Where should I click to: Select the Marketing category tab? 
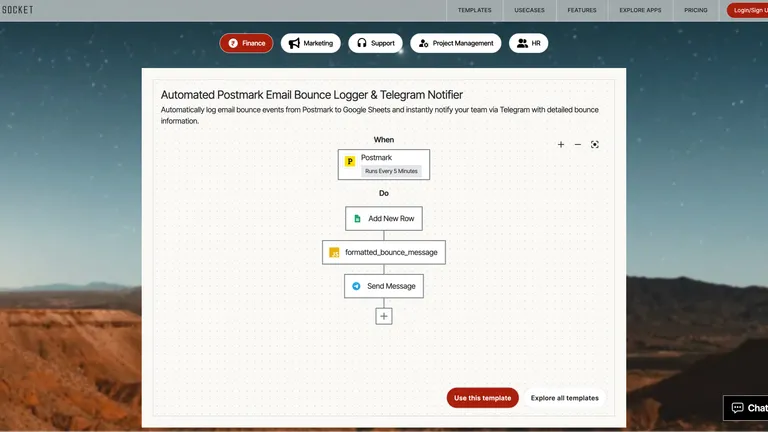click(x=311, y=43)
